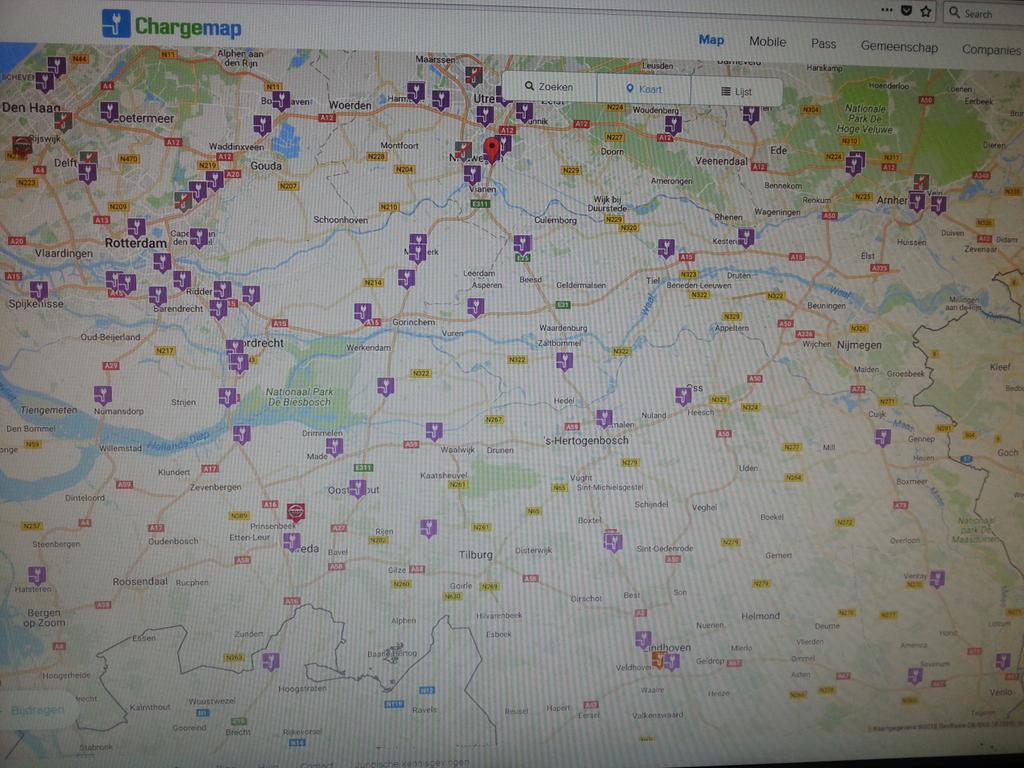Select charging station marker at Breda
This screenshot has width=1024, height=768.
point(291,541)
